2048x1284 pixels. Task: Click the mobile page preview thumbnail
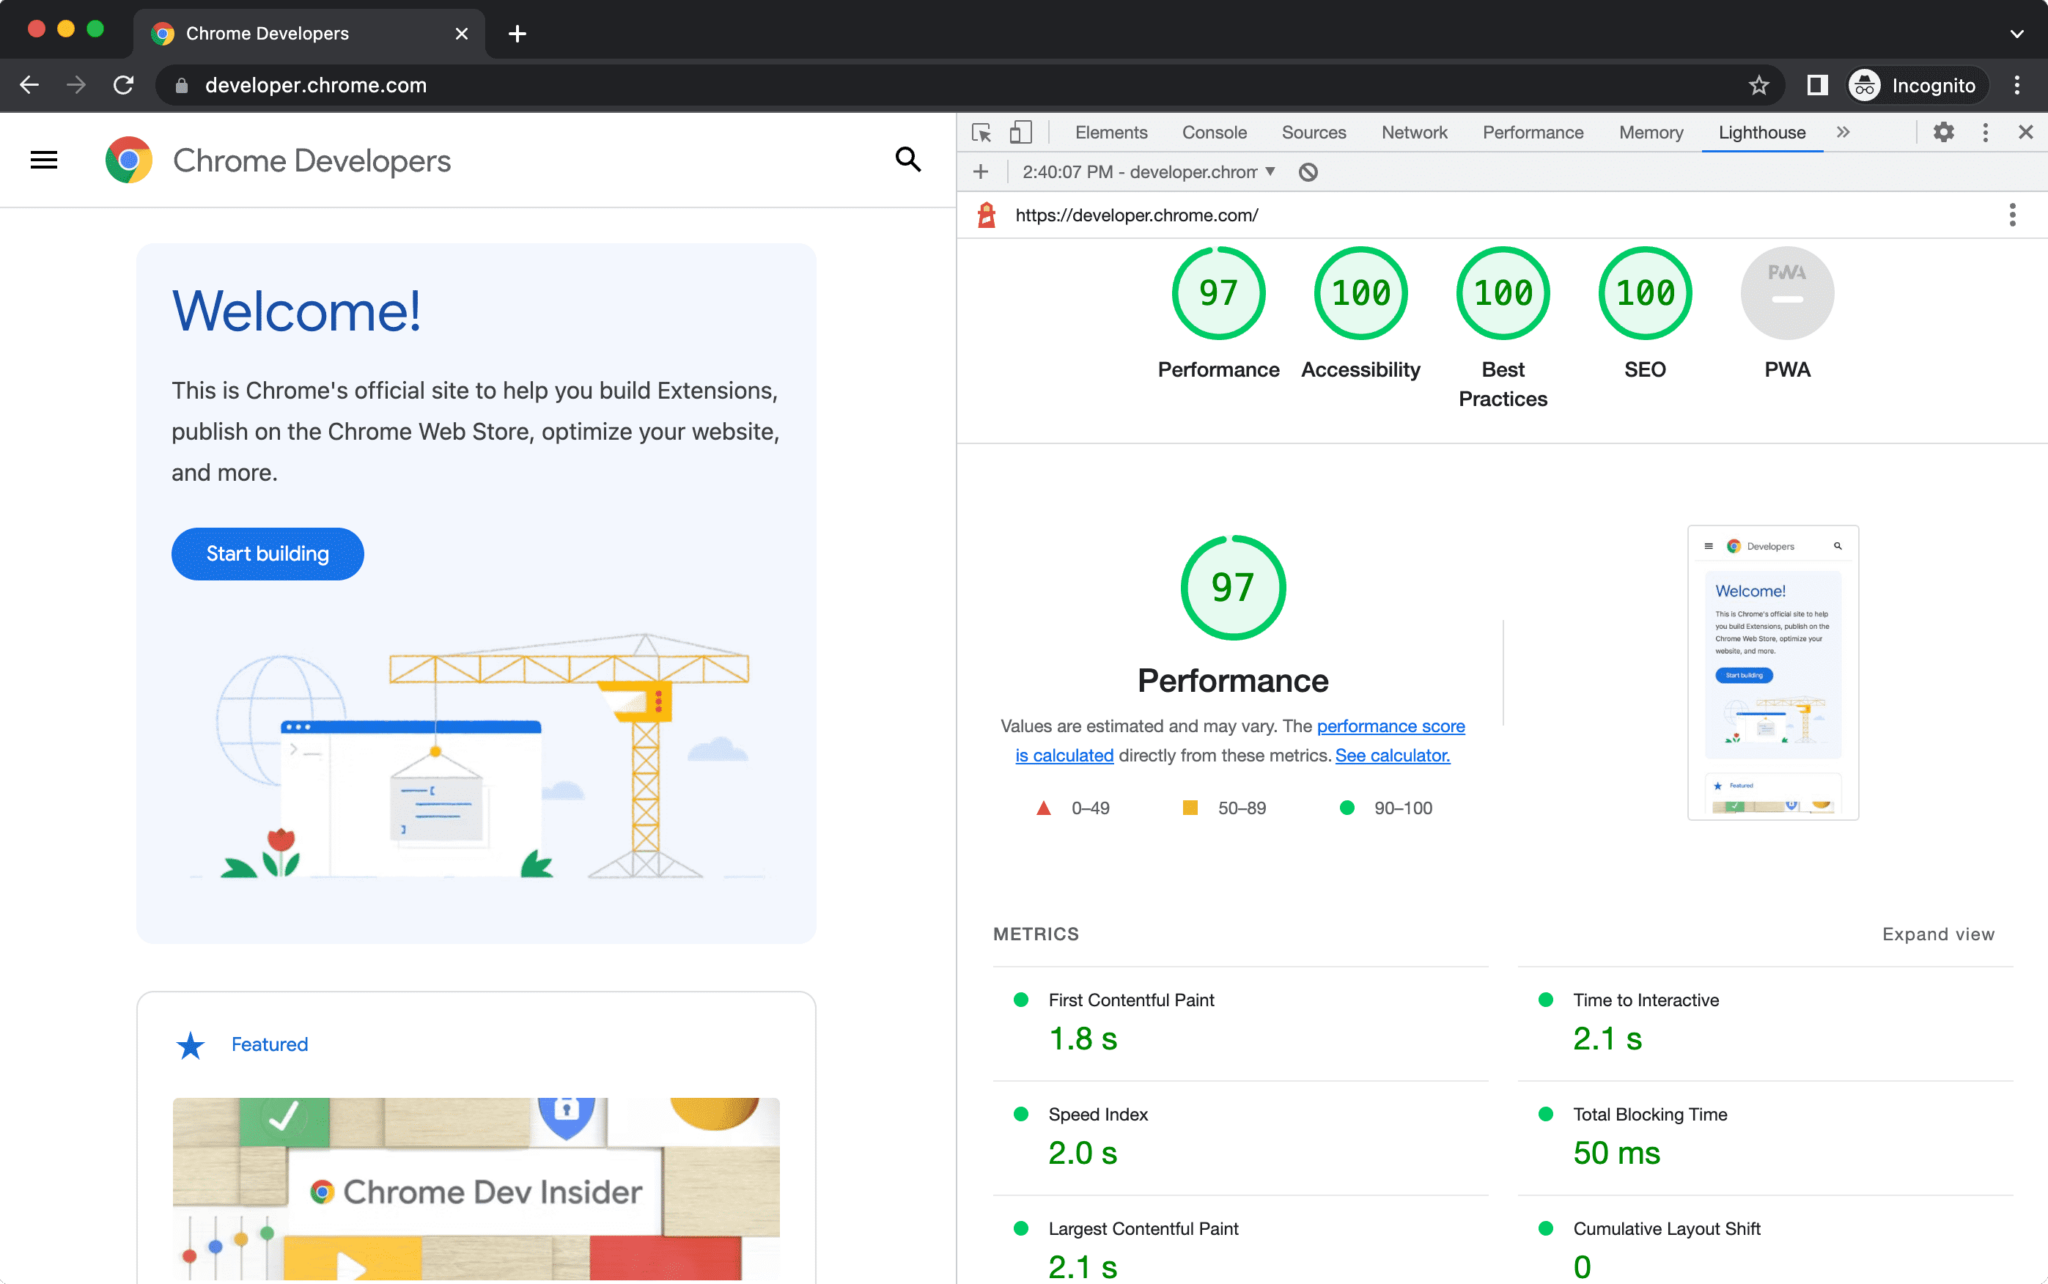(1772, 672)
